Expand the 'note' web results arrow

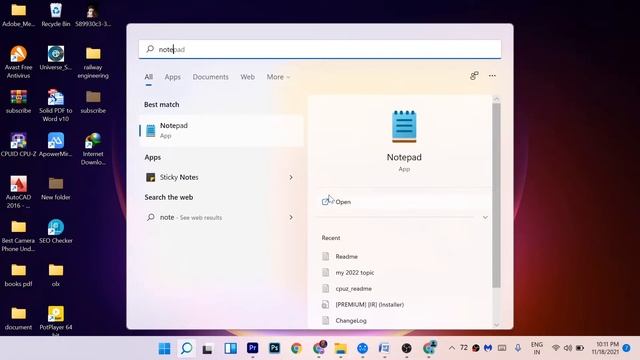tap(291, 217)
